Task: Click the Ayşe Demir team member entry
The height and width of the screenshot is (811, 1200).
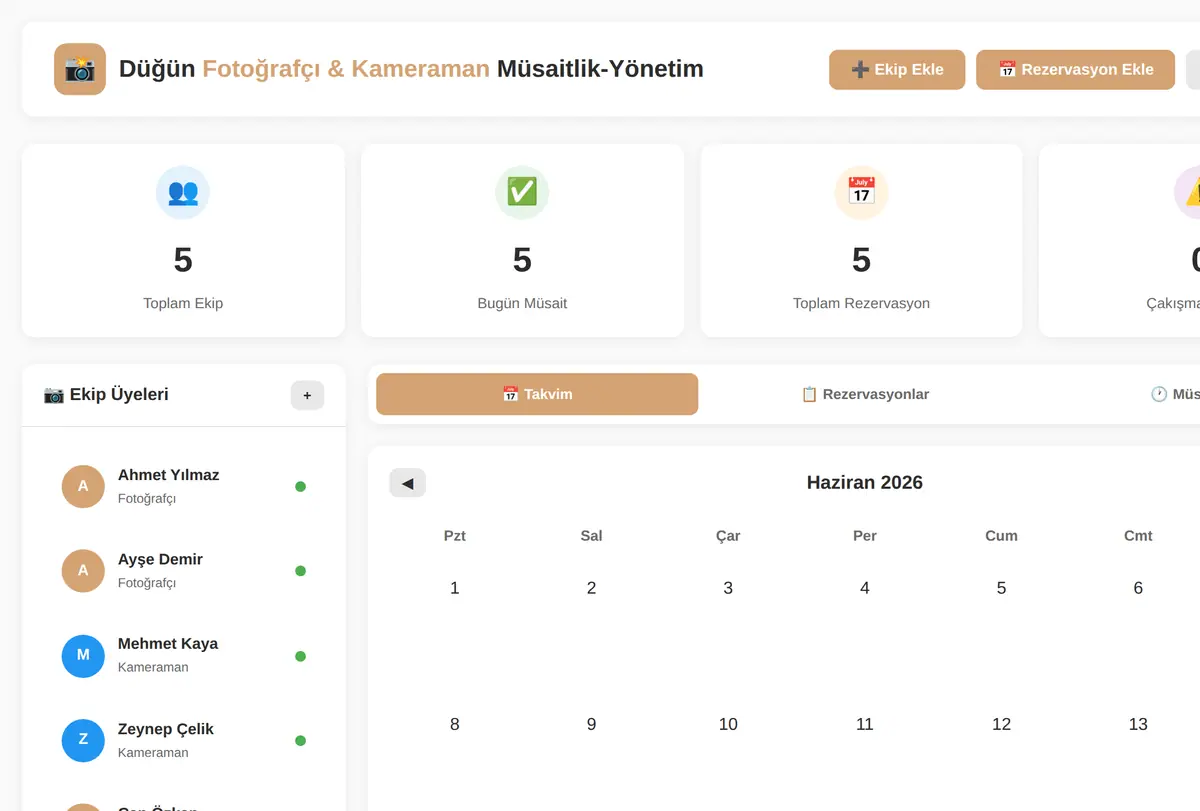Action: point(184,571)
